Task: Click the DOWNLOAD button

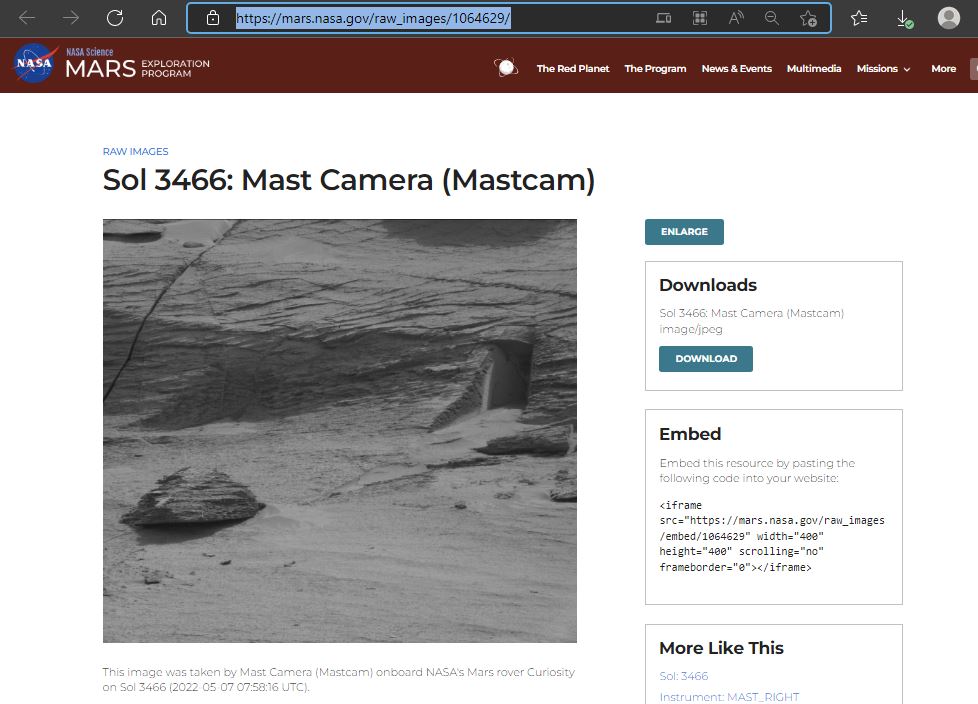Action: (x=706, y=359)
